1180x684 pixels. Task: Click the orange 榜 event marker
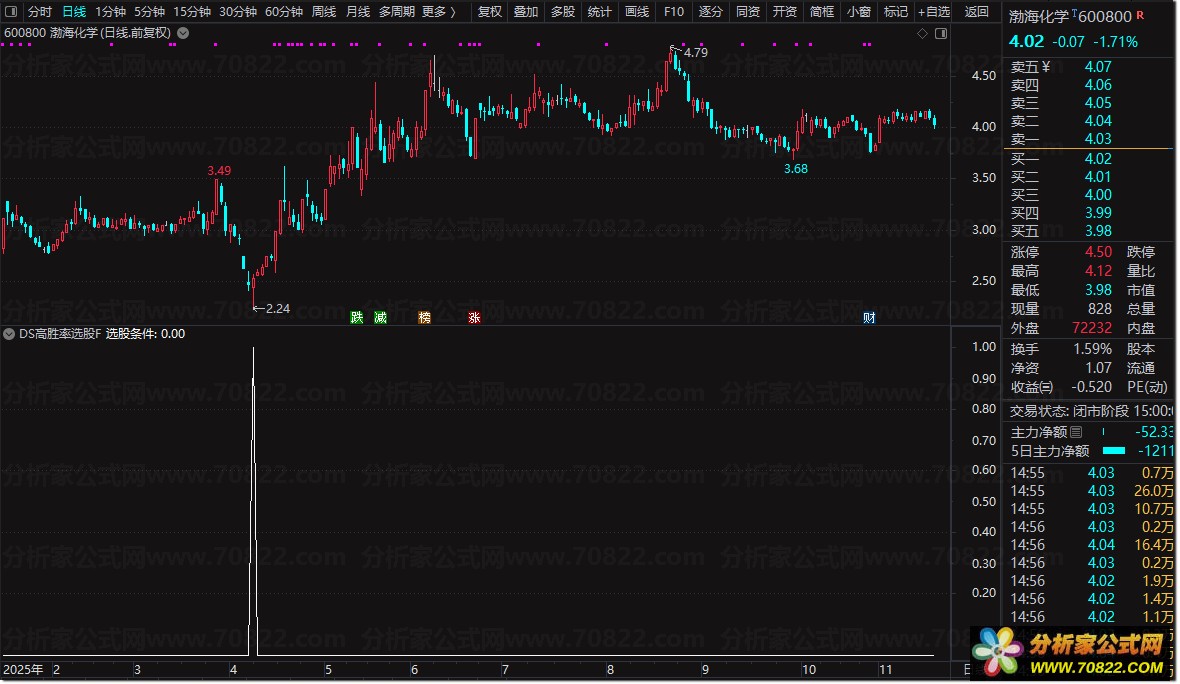[x=424, y=318]
